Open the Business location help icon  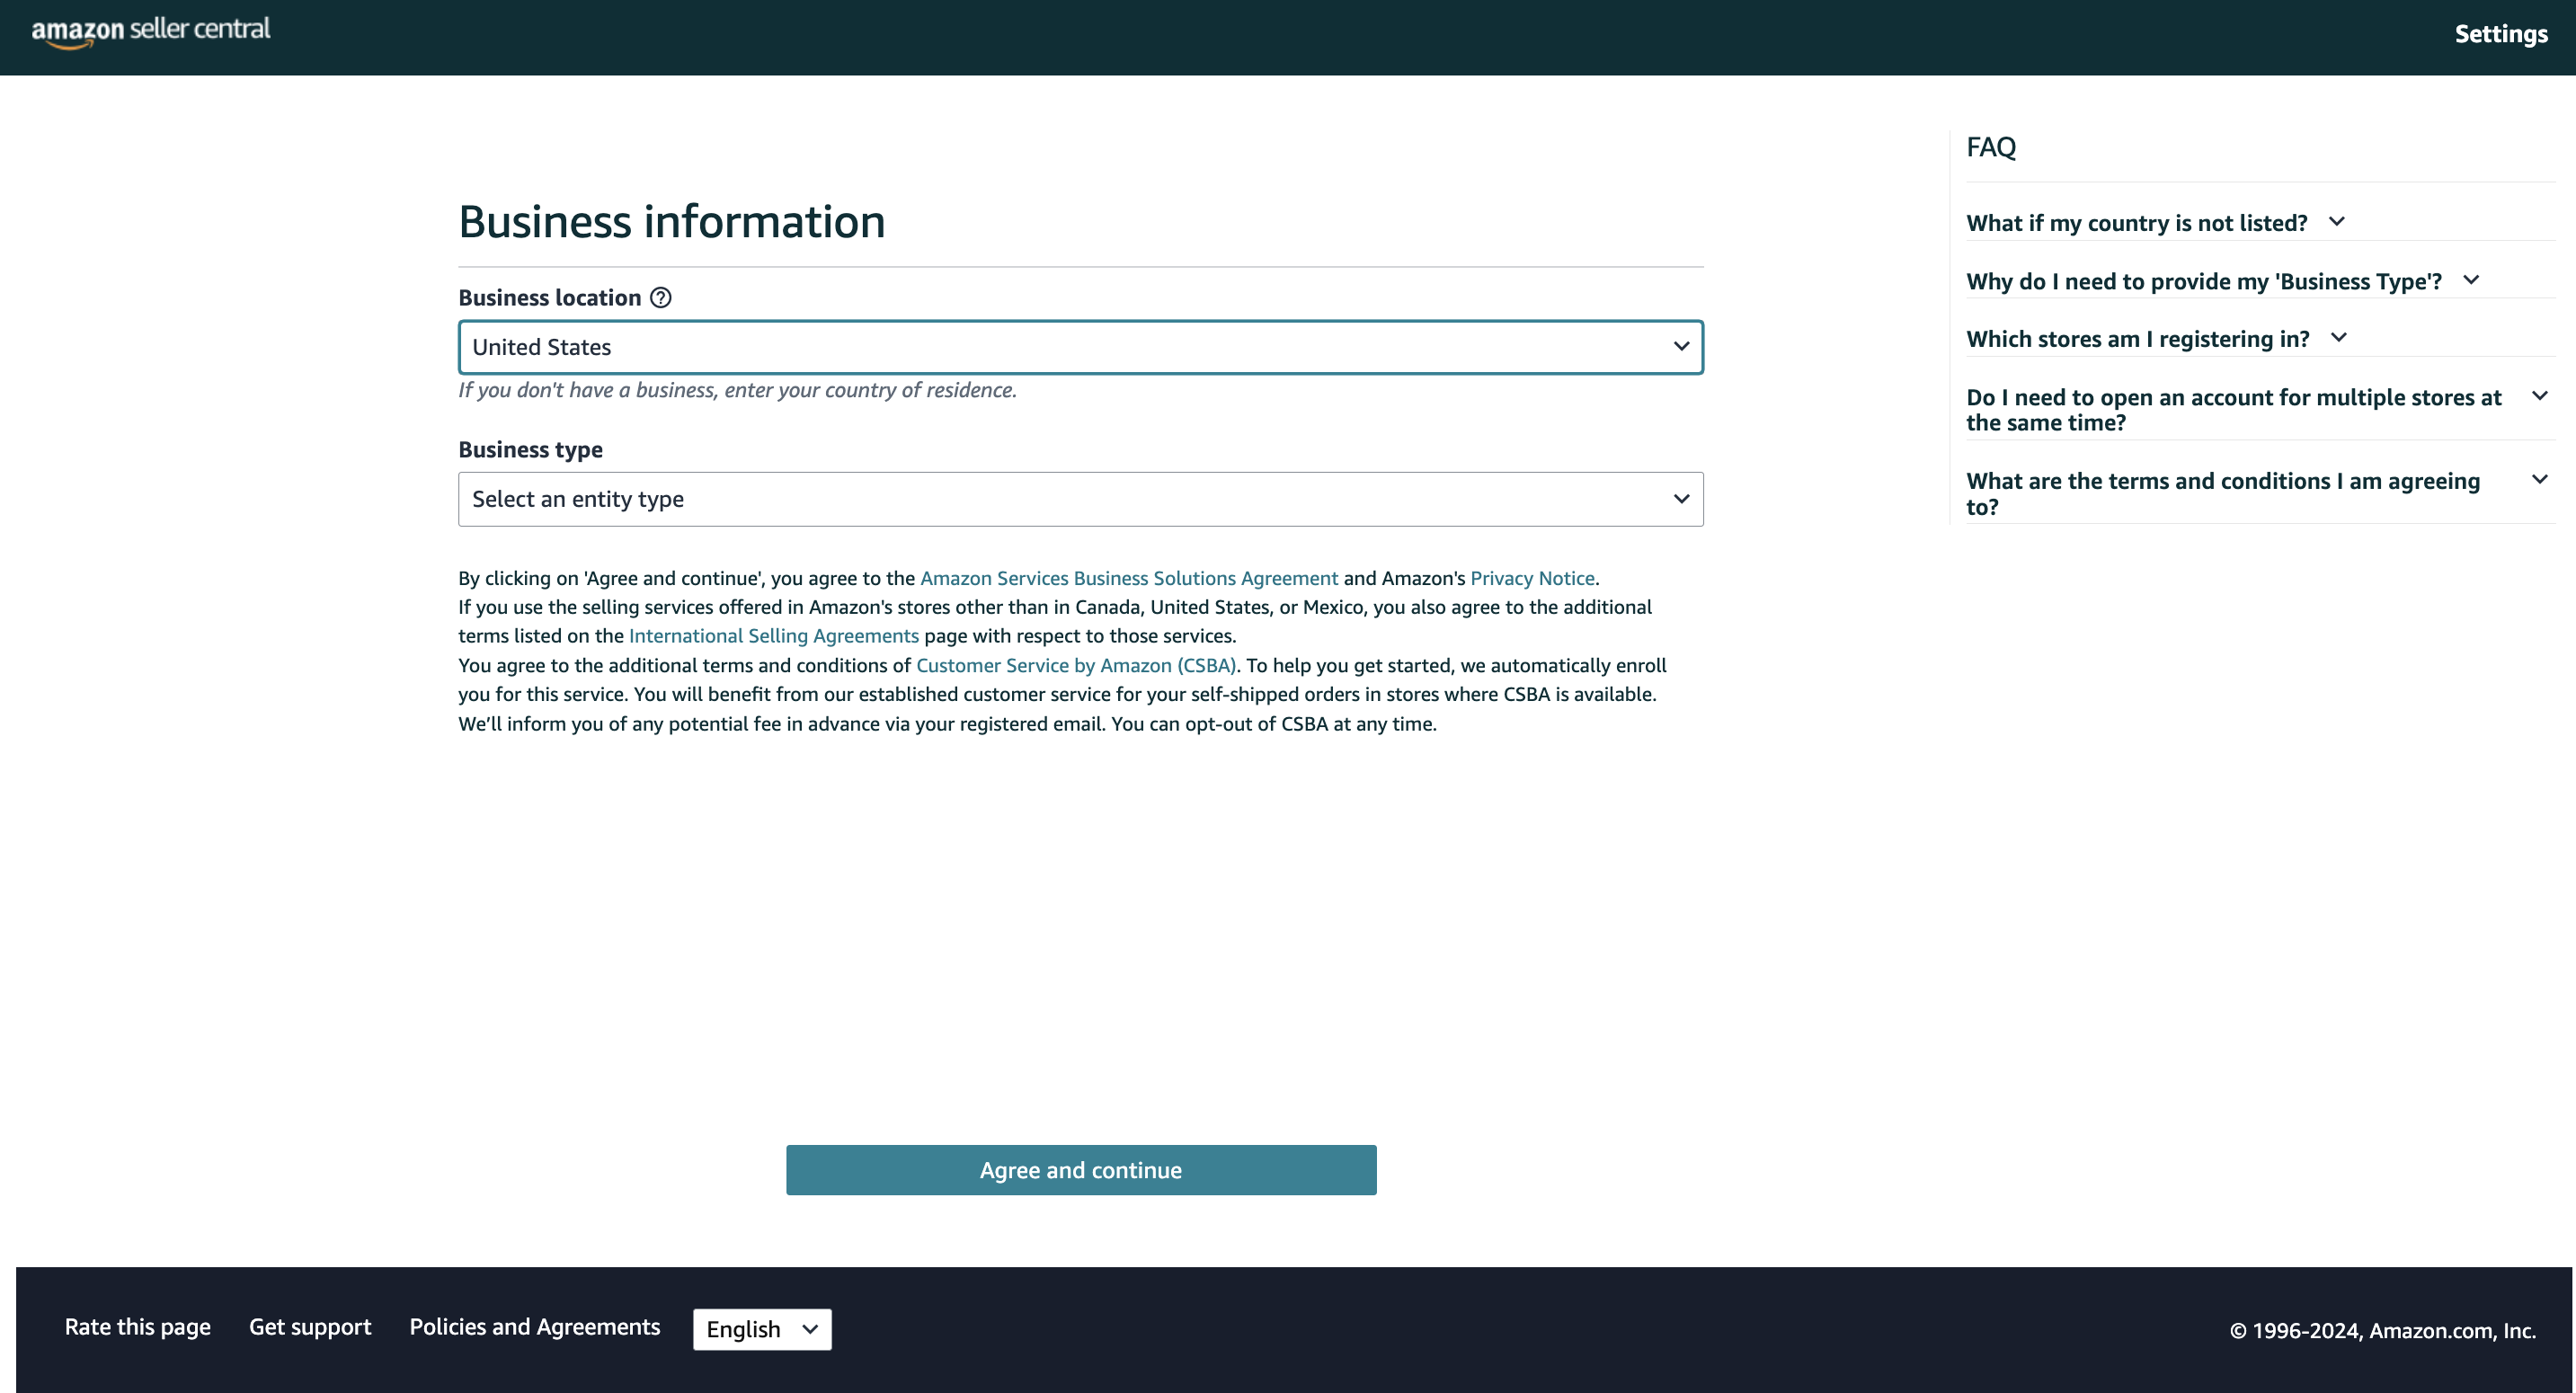pos(661,298)
